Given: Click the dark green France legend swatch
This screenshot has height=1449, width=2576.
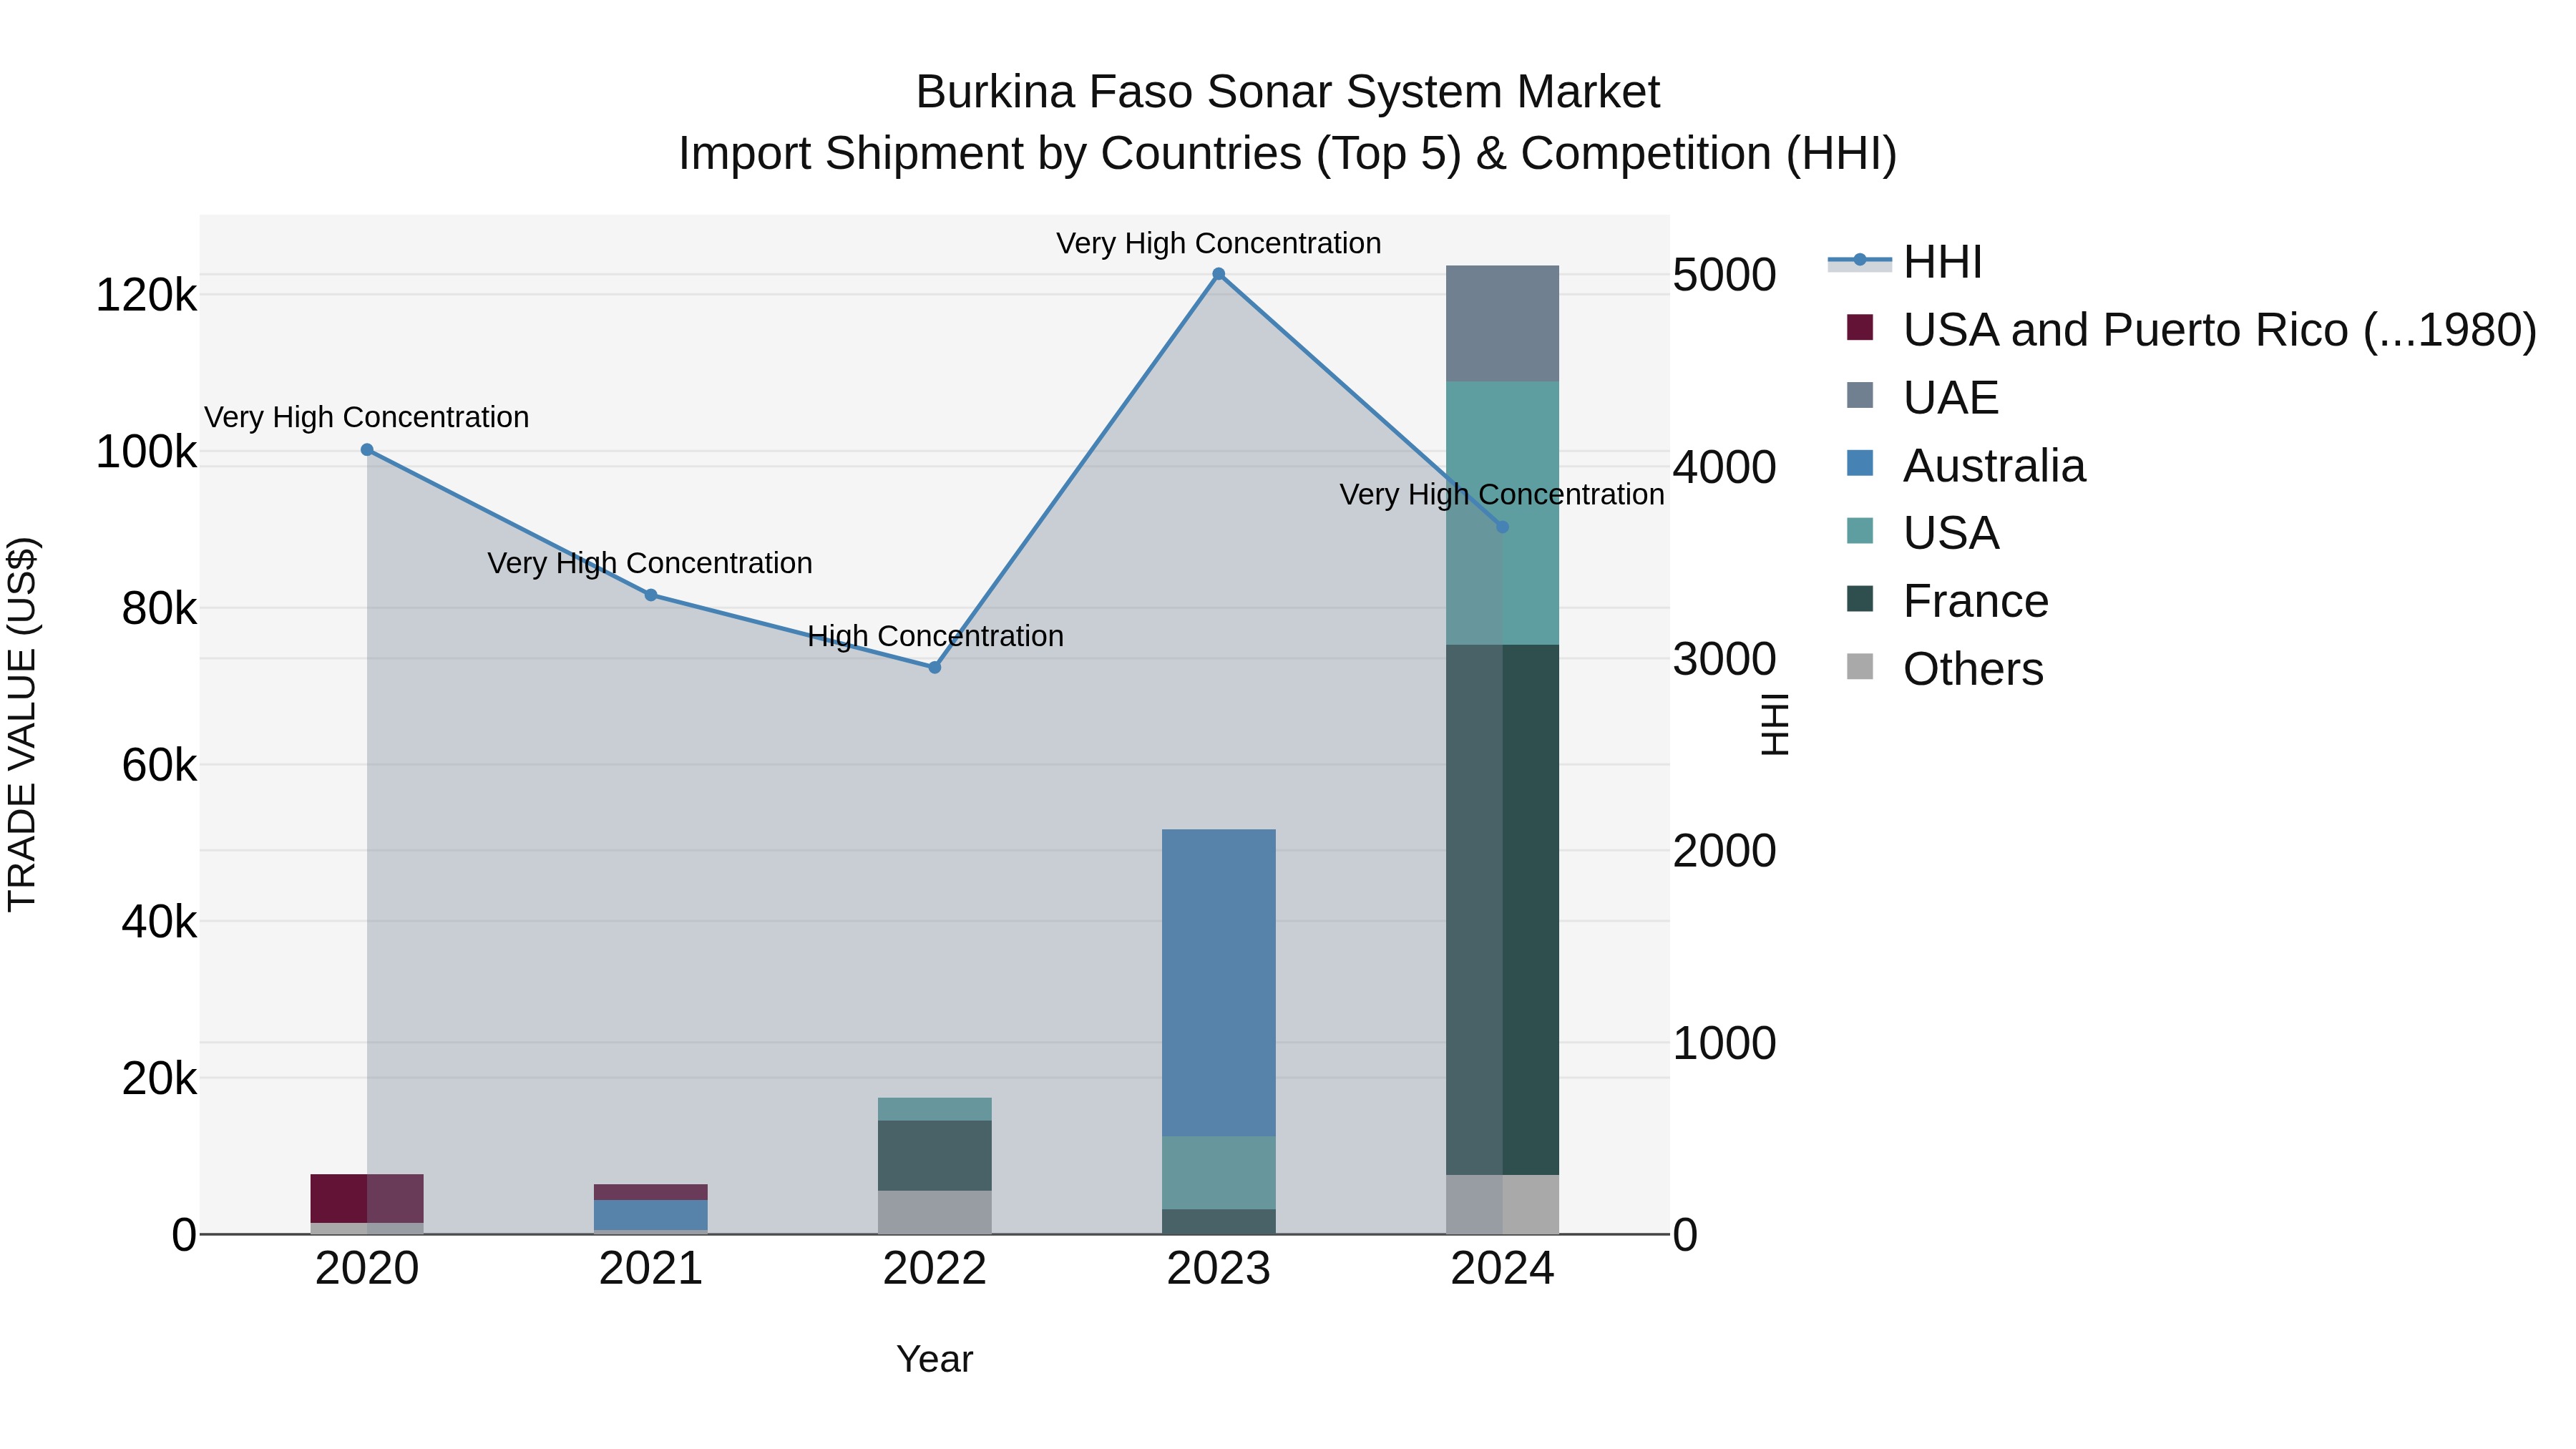Looking at the screenshot, I should [1860, 598].
